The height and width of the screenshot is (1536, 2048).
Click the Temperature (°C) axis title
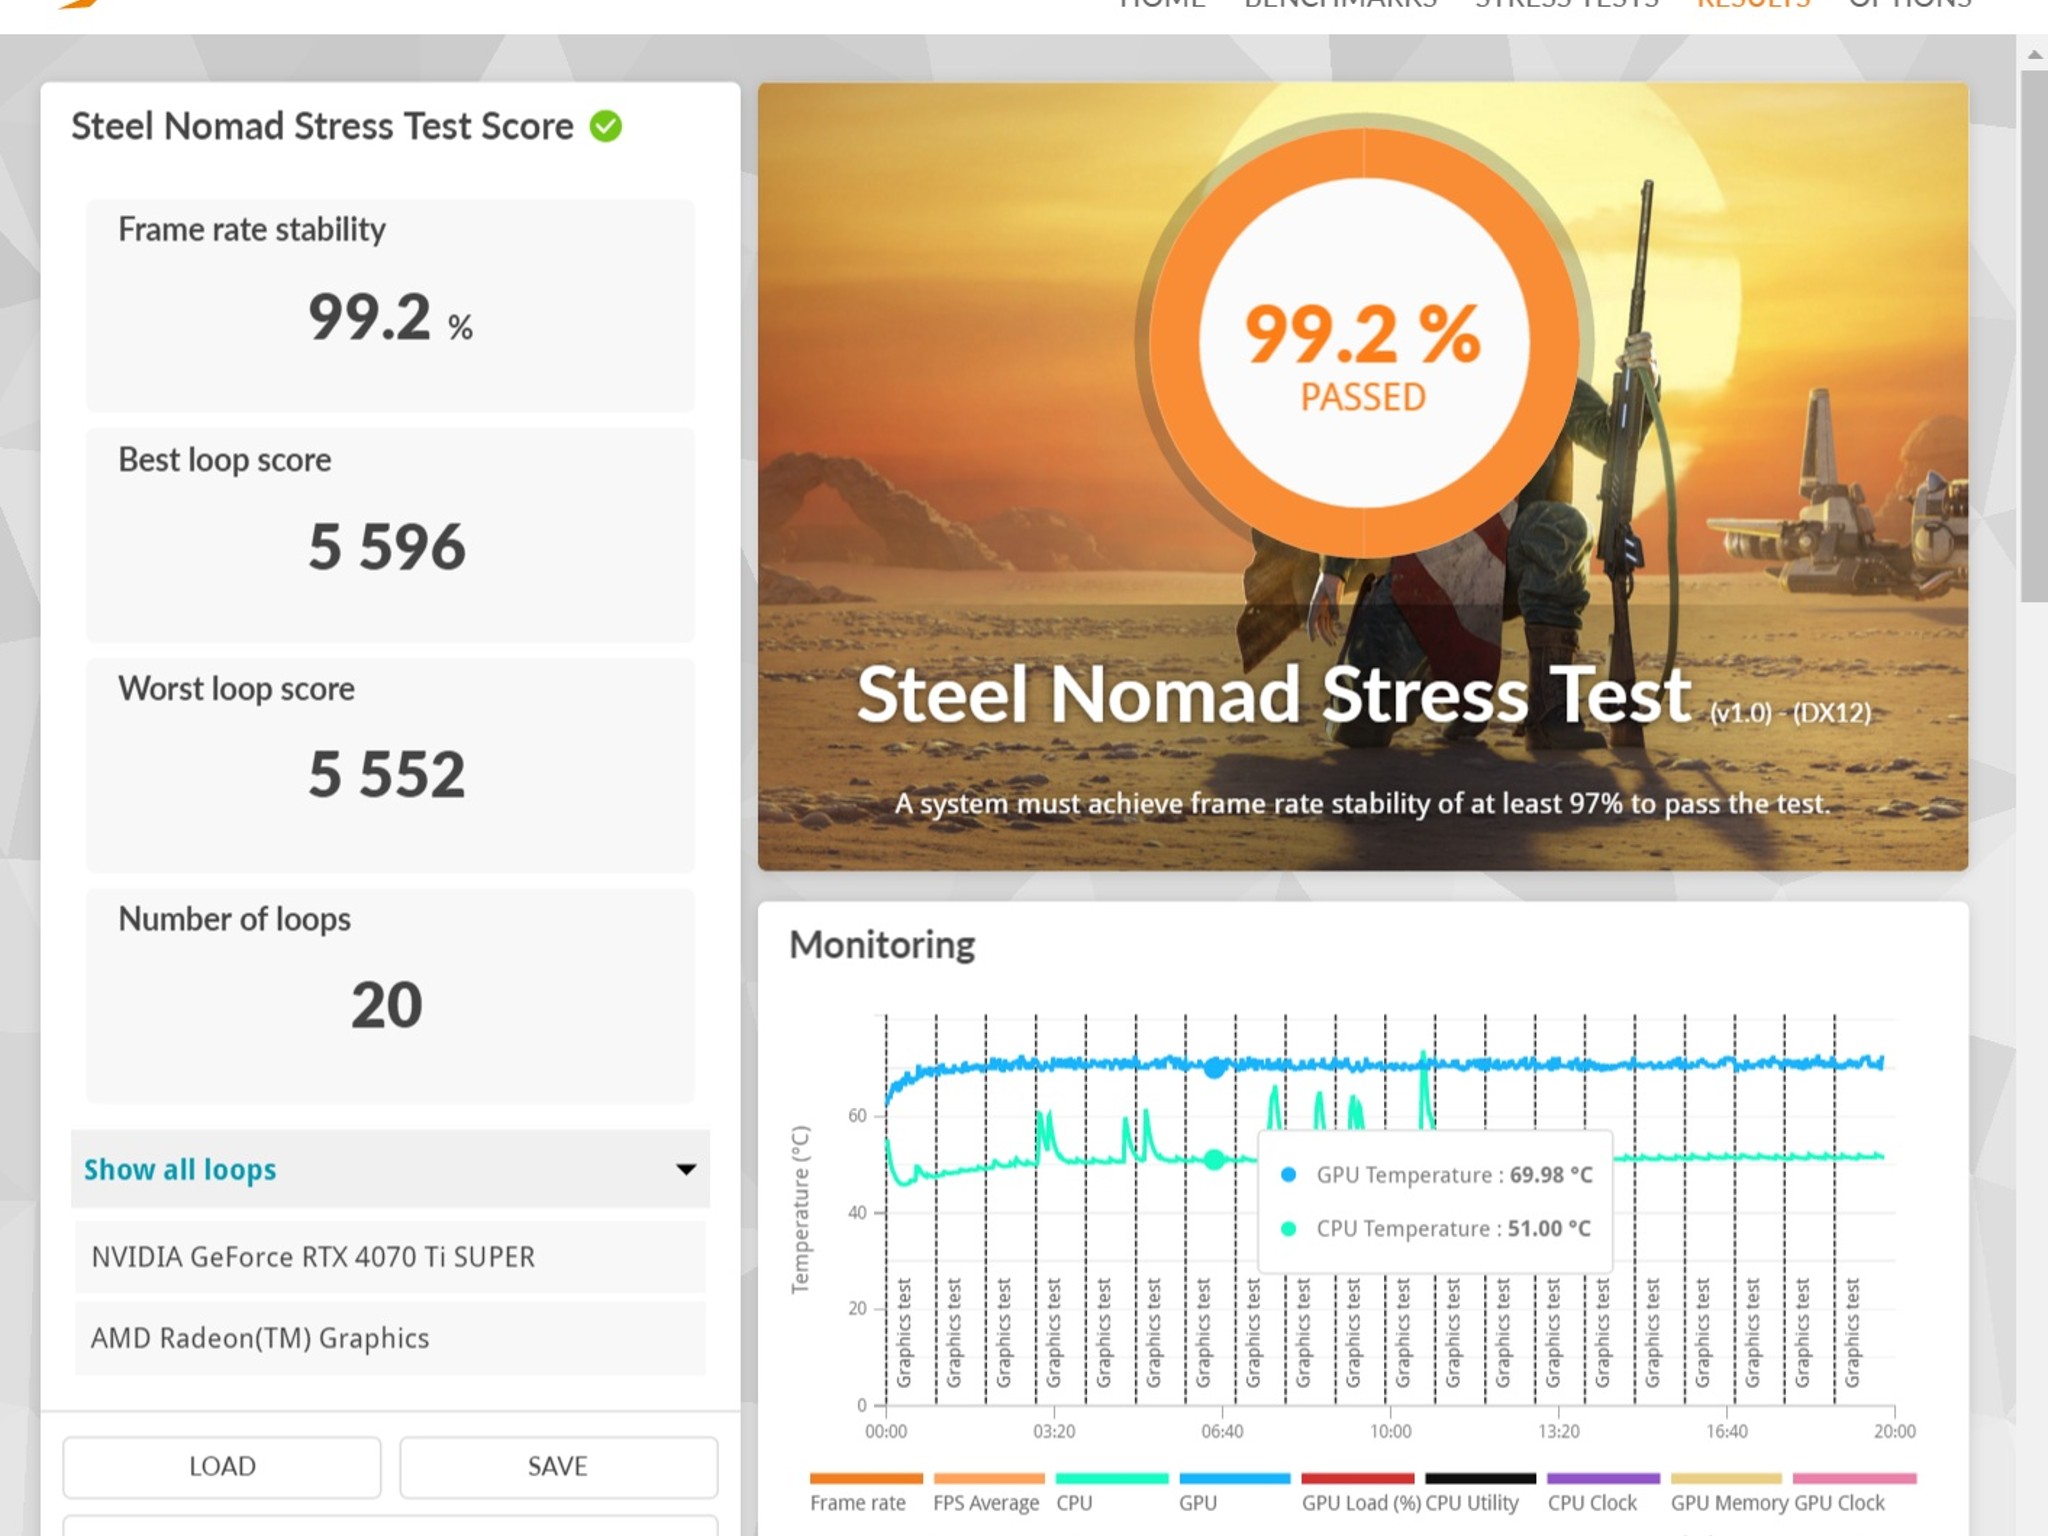coord(800,1210)
